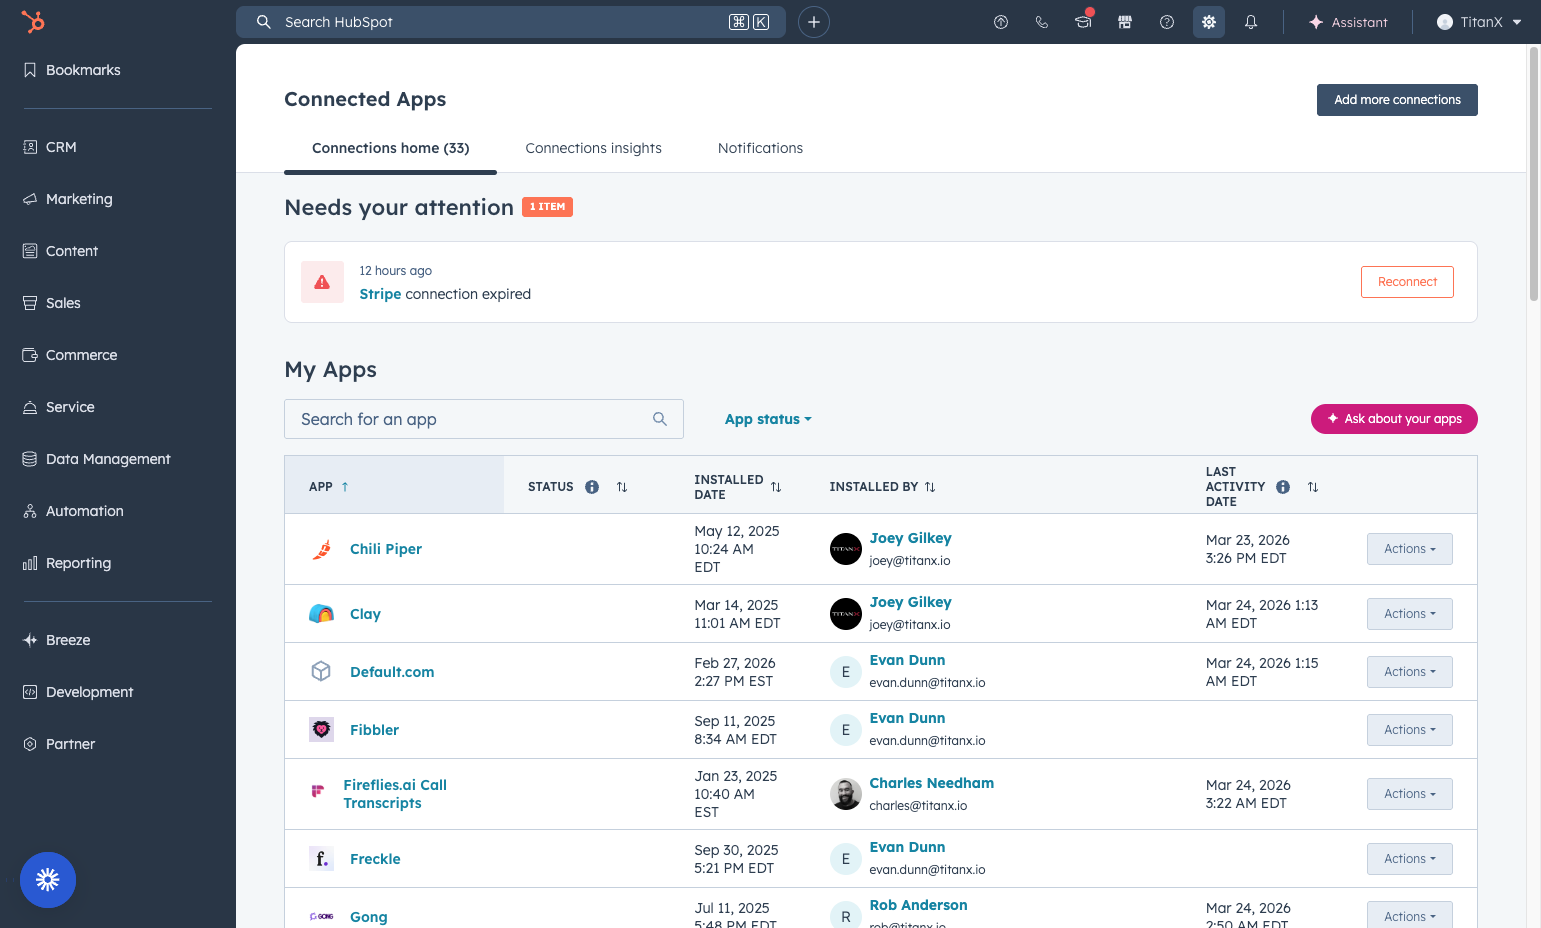
Task: Open the create new plus button
Action: coord(814,22)
